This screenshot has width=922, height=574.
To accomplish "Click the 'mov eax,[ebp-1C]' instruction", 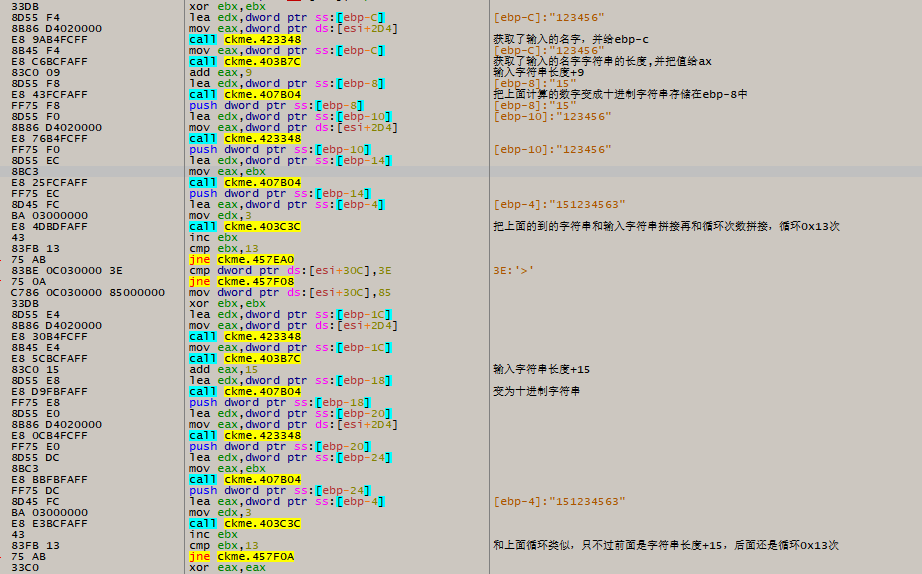I will click(x=290, y=348).
